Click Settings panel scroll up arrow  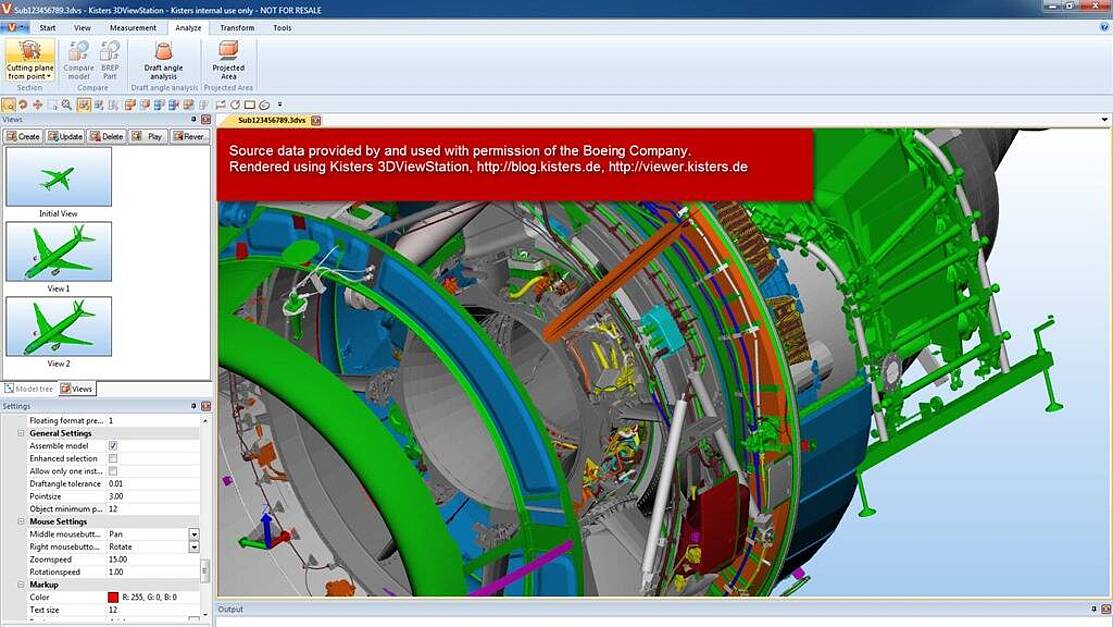point(205,420)
